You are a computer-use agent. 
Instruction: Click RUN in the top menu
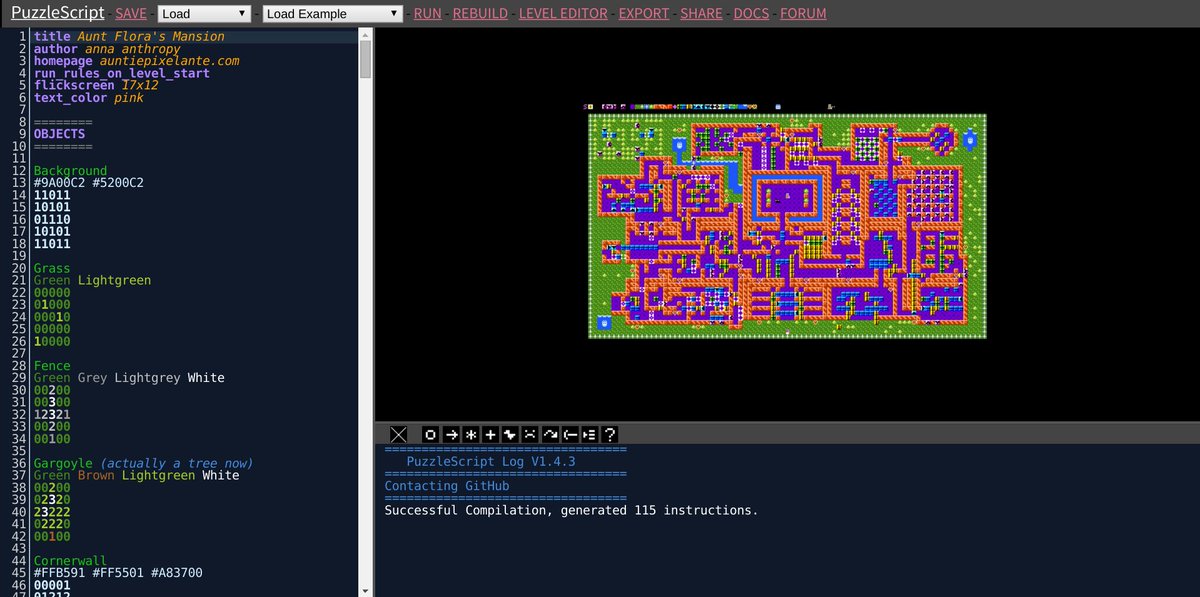pos(427,14)
